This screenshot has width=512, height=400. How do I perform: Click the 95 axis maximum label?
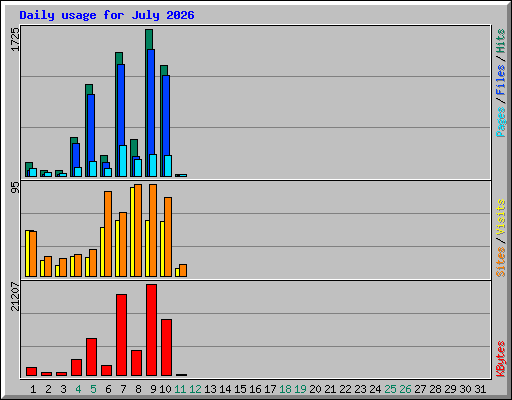click(x=15, y=188)
